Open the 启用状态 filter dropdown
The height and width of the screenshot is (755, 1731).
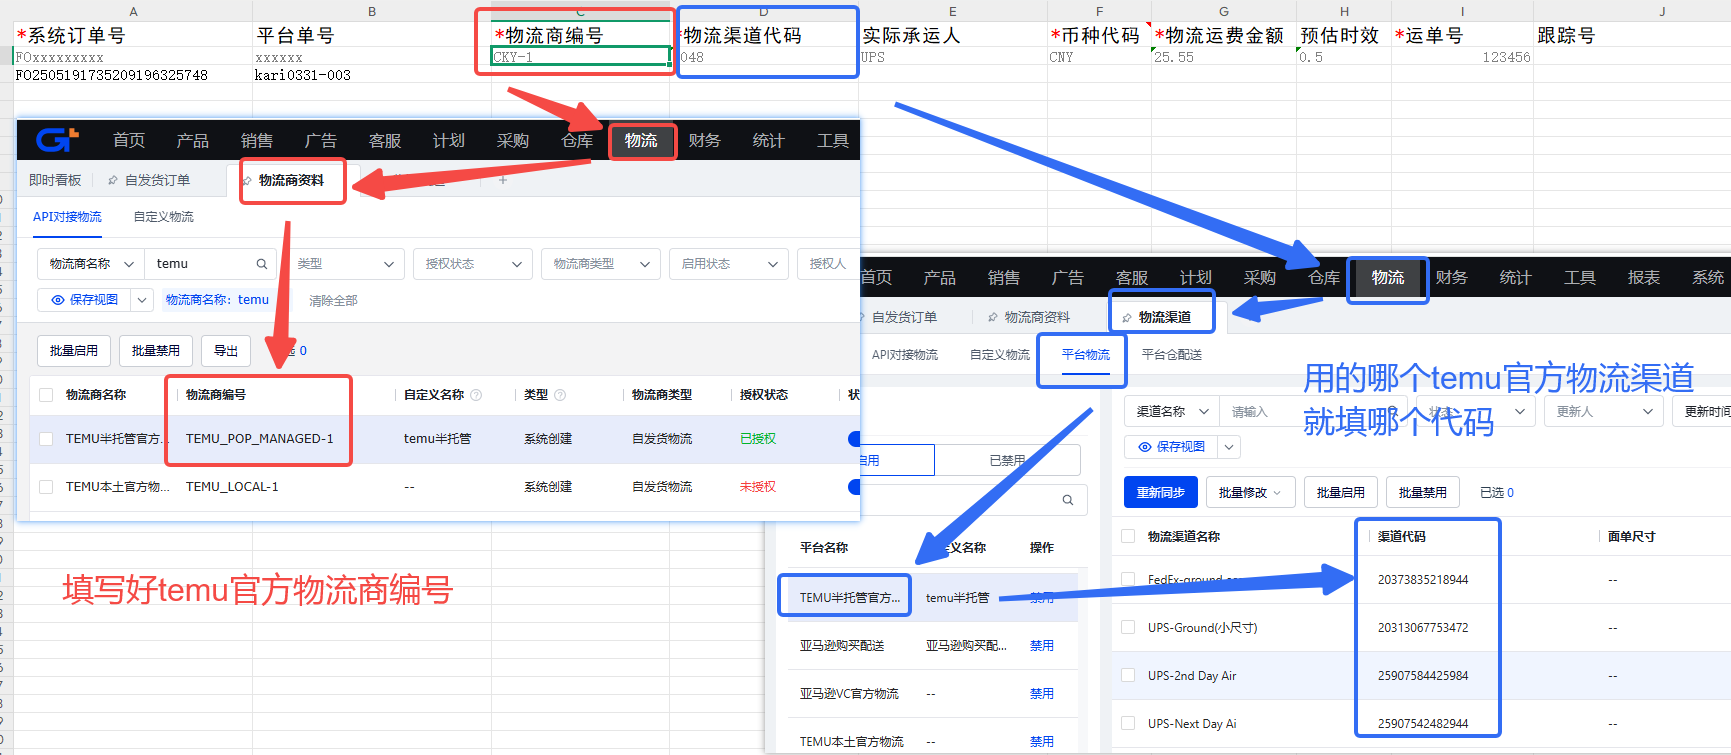(728, 264)
